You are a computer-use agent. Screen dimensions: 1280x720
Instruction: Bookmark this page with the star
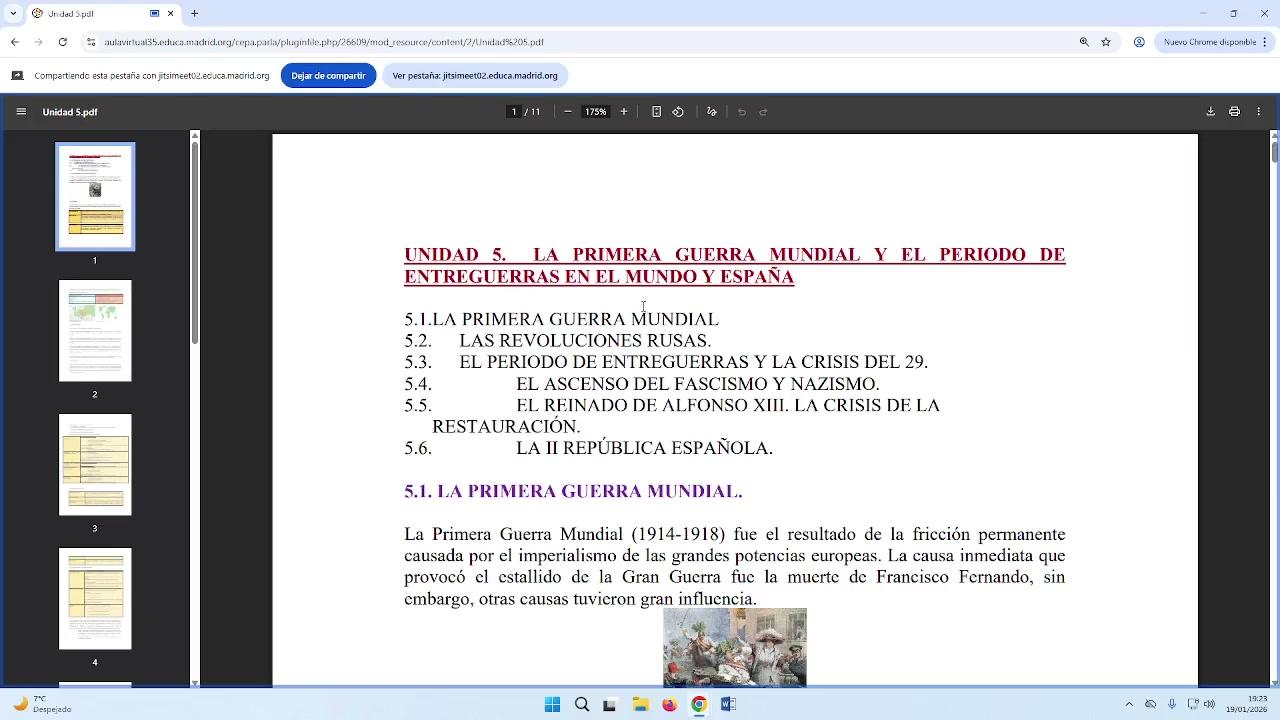click(1106, 42)
